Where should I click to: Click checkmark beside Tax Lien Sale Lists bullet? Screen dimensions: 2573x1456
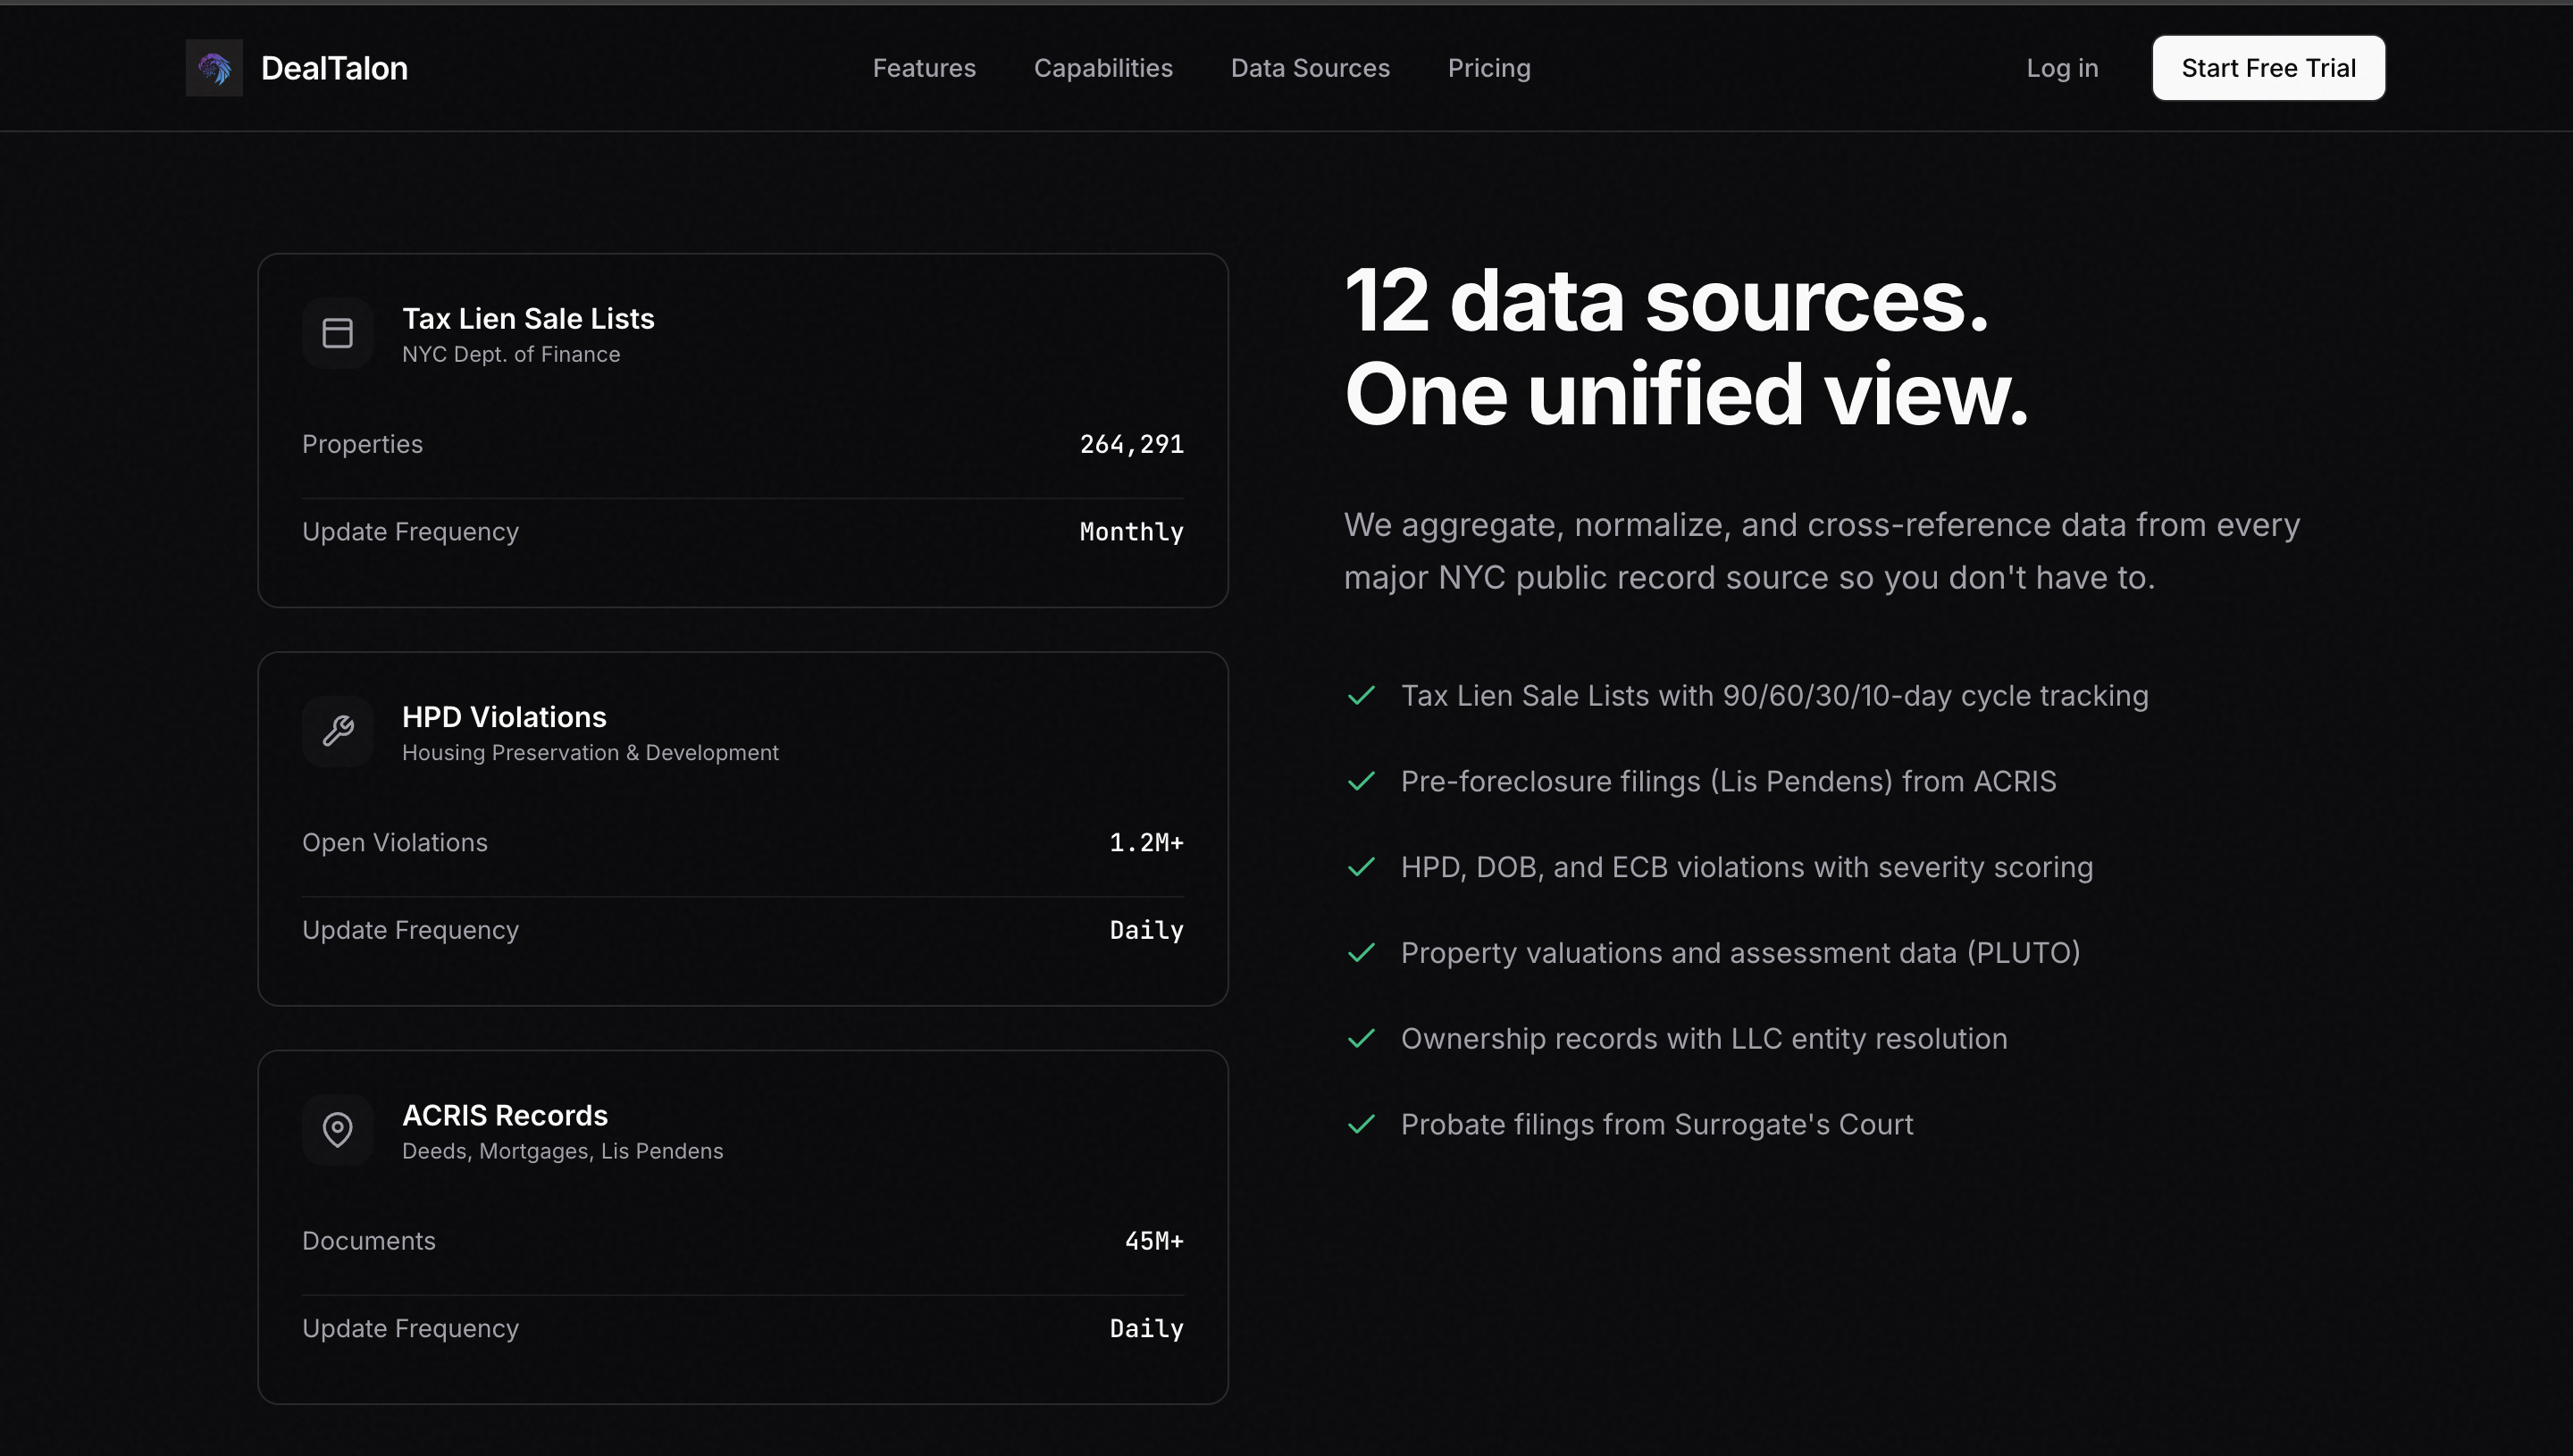click(x=1361, y=696)
